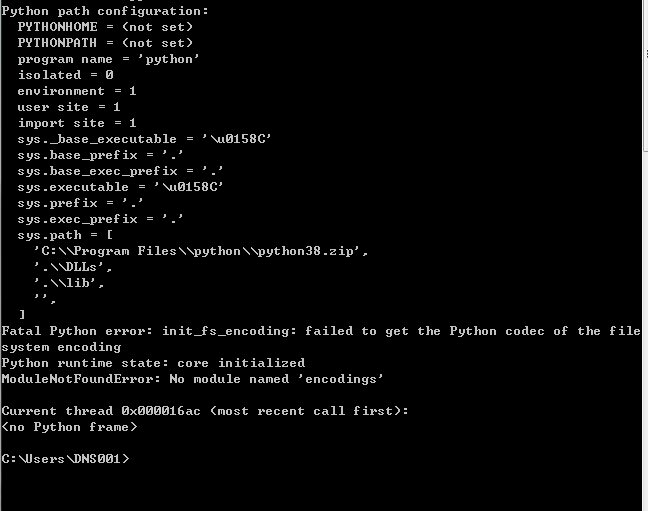Click the C:\Users\DNS001> command prompt line
Viewport: 648px width, 511px height.
65,459
